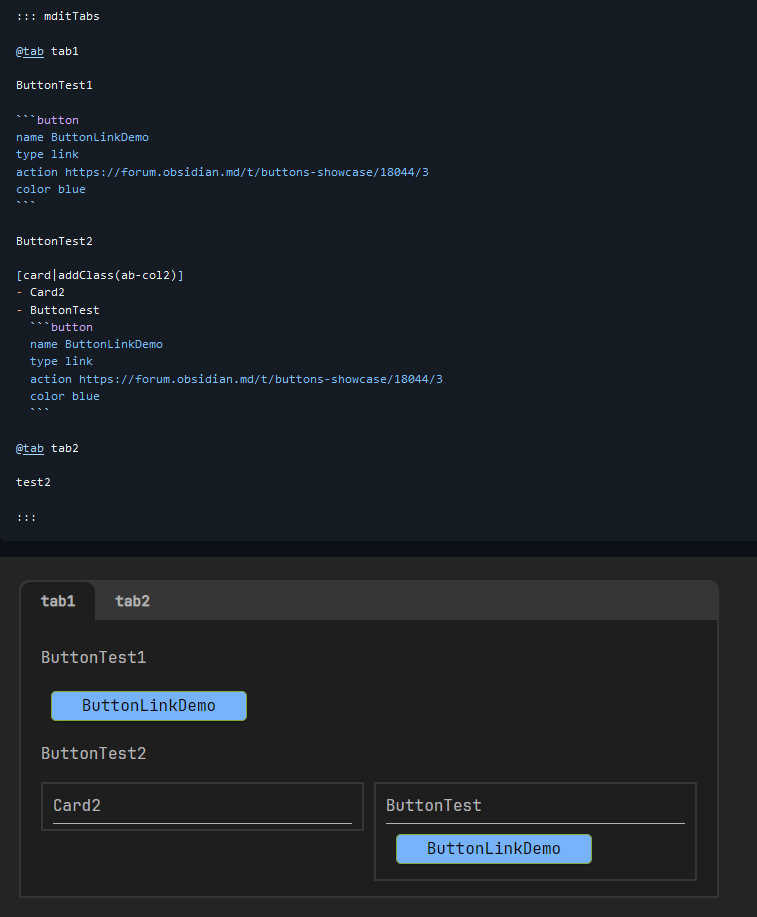
Task: Place cursor on the 'test2' source line
Action: click(33, 482)
